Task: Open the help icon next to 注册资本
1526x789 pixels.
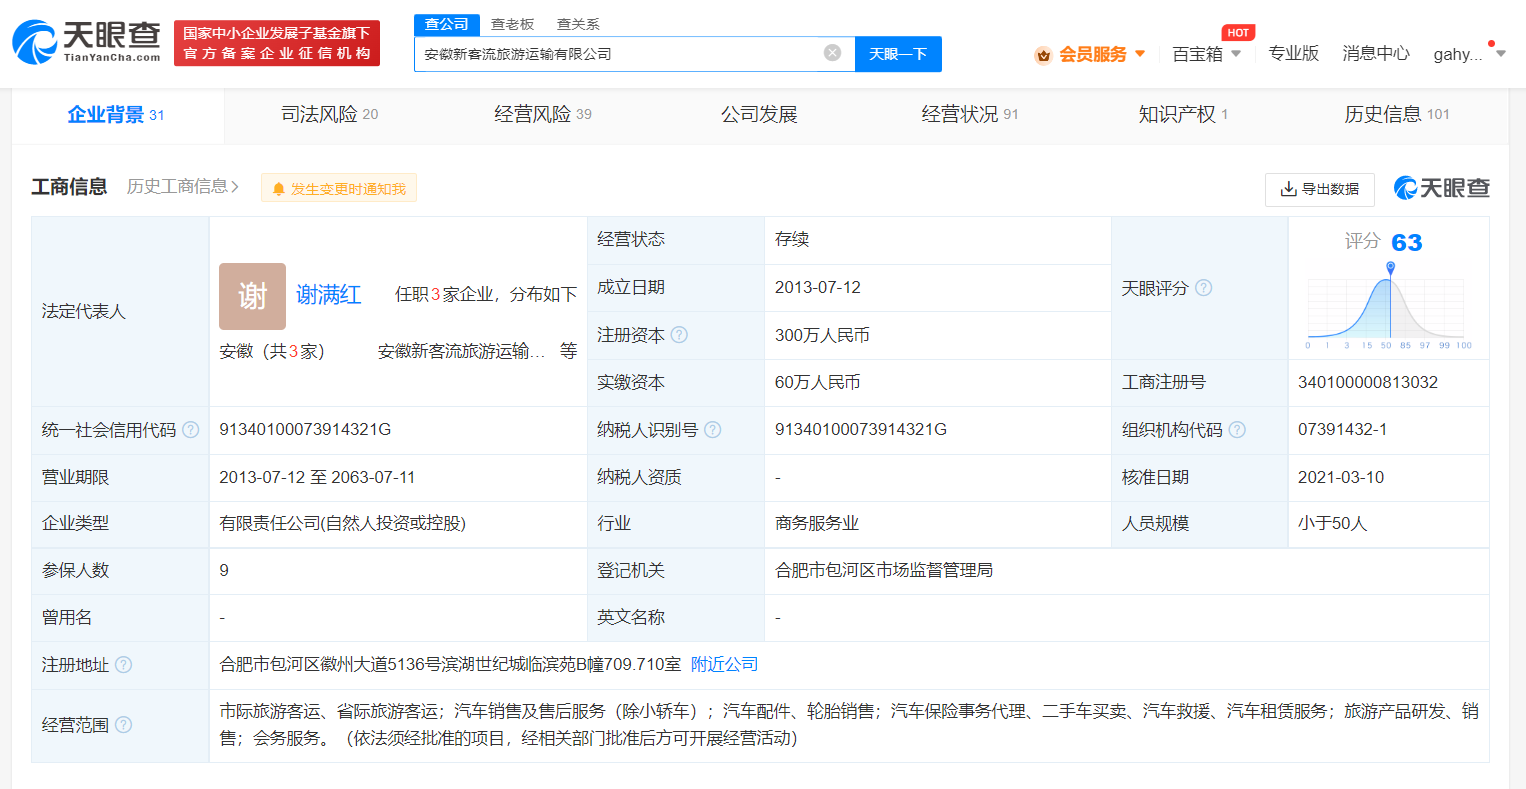Action: tap(678, 335)
